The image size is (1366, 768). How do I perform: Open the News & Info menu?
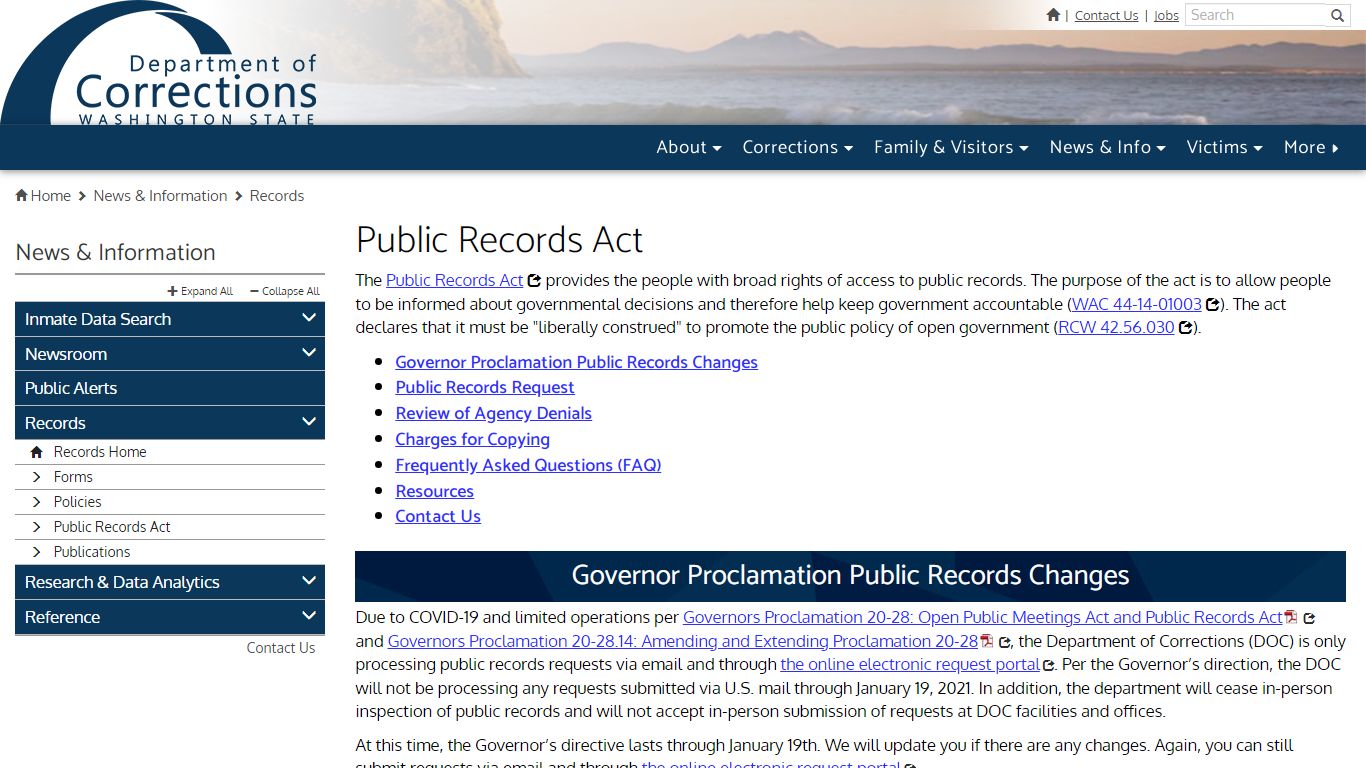click(x=1107, y=147)
